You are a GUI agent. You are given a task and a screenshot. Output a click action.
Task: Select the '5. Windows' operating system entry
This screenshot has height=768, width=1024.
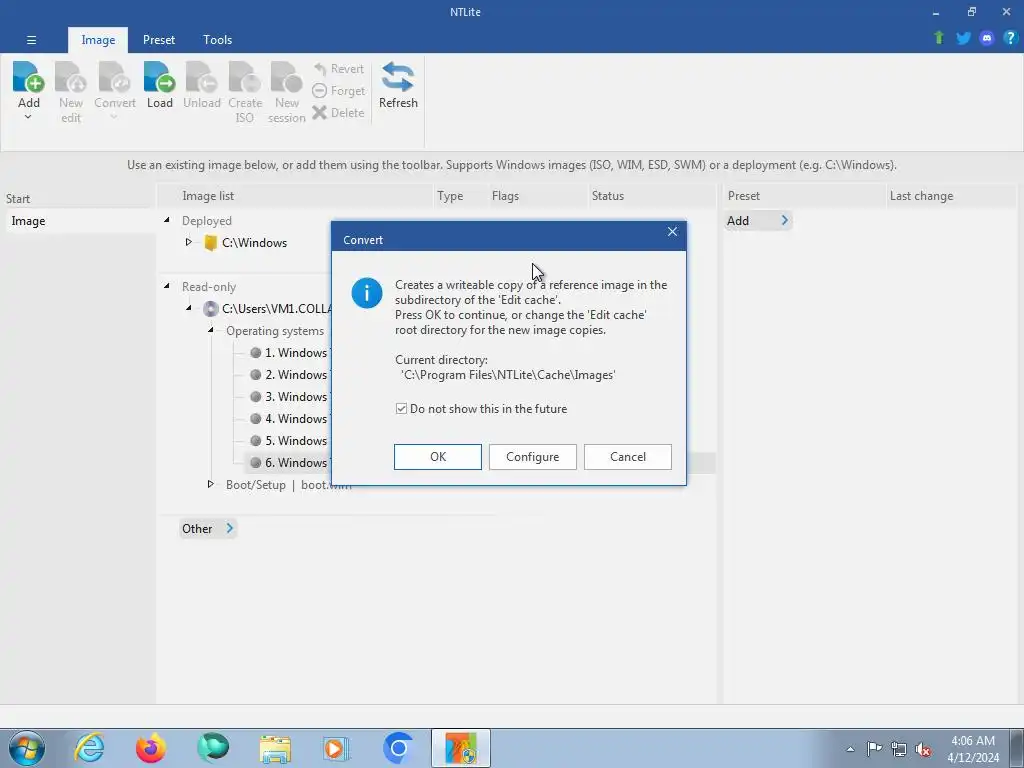click(289, 441)
